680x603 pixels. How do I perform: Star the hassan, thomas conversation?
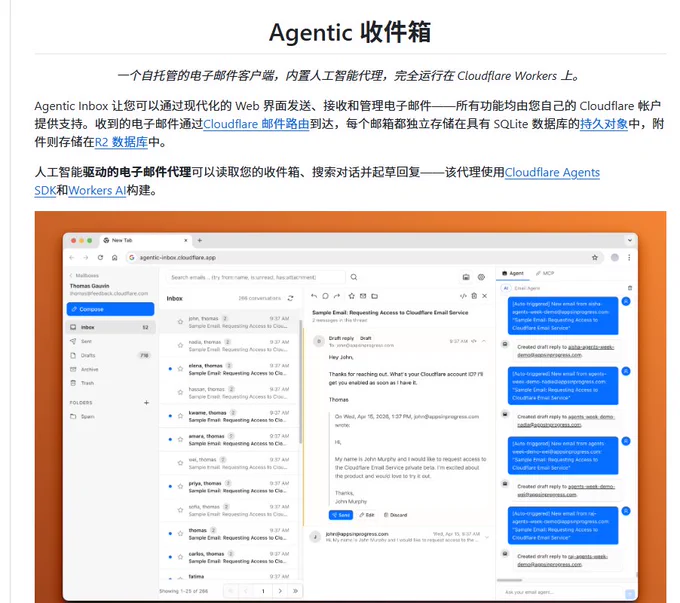tap(180, 392)
